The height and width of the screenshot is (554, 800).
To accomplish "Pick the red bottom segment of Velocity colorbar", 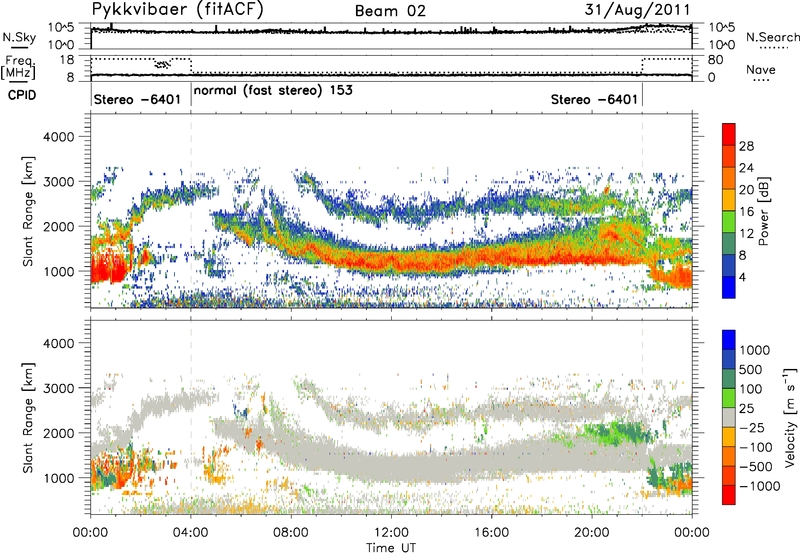I will 729,495.
